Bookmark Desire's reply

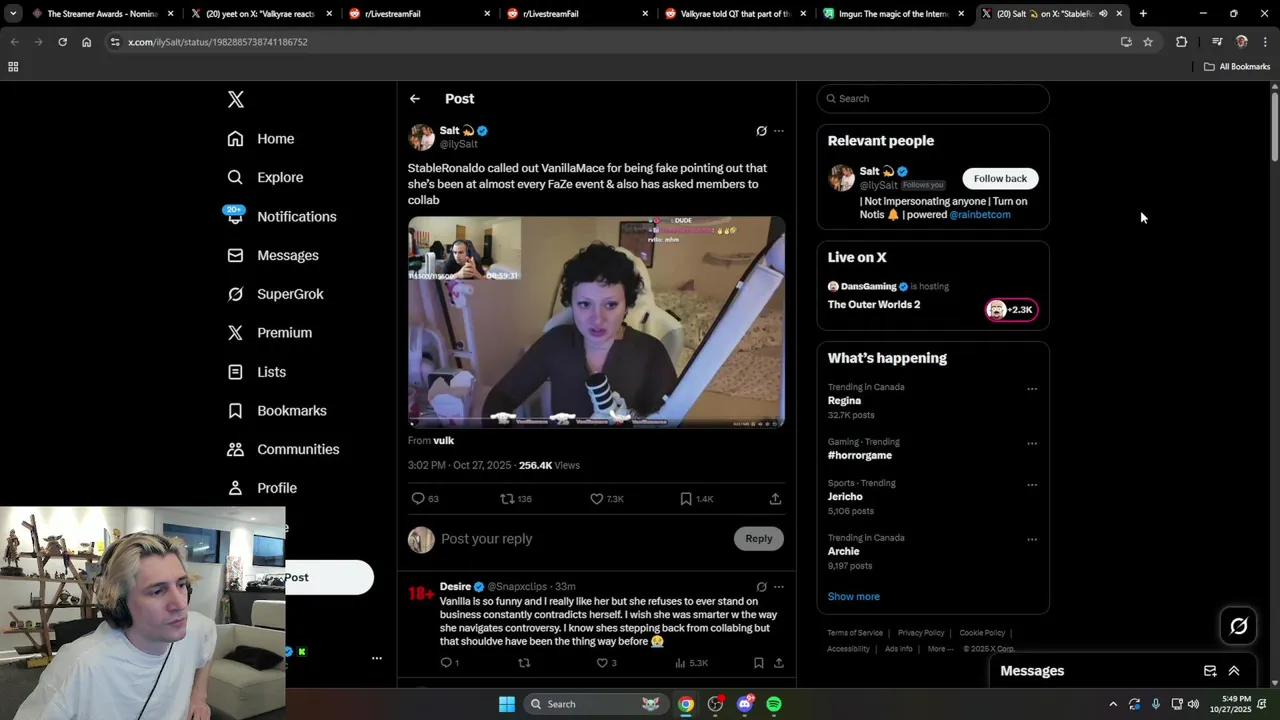[758, 663]
